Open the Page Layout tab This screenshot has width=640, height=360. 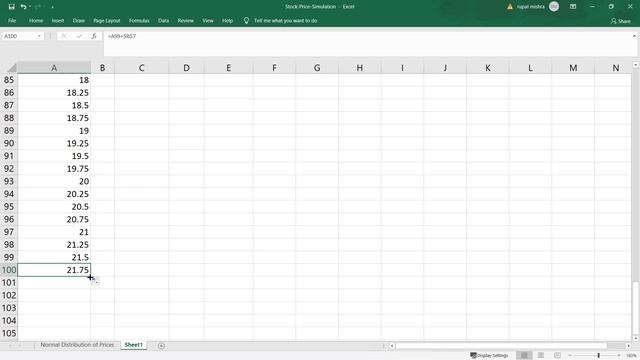coord(107,20)
